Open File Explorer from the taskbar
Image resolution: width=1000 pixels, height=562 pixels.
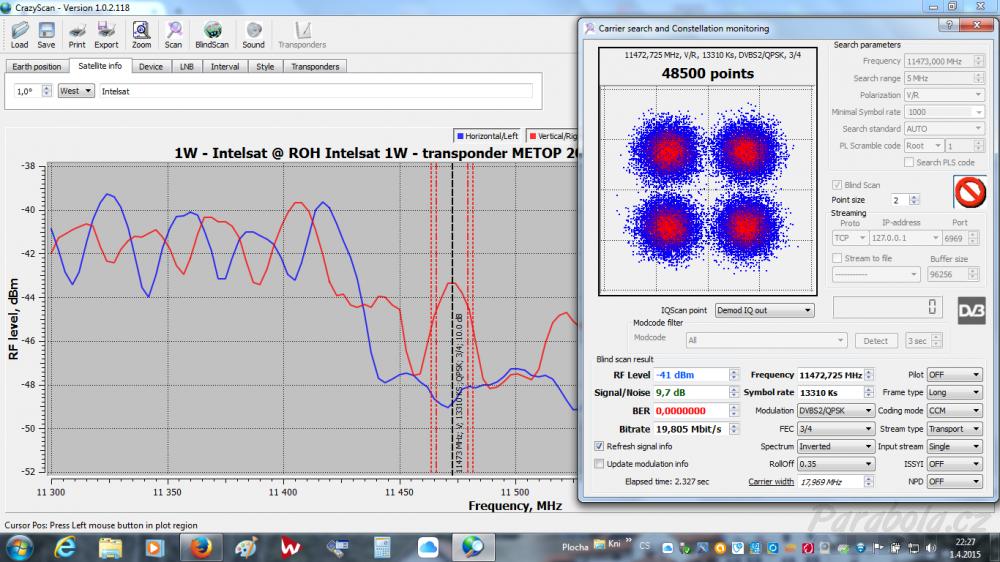pyautogui.click(x=110, y=547)
